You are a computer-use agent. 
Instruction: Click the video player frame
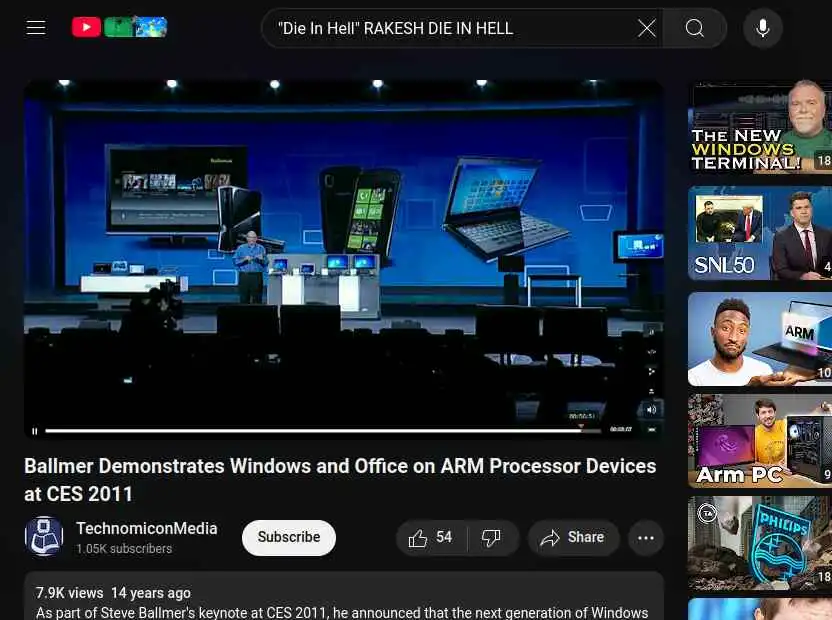[344, 259]
